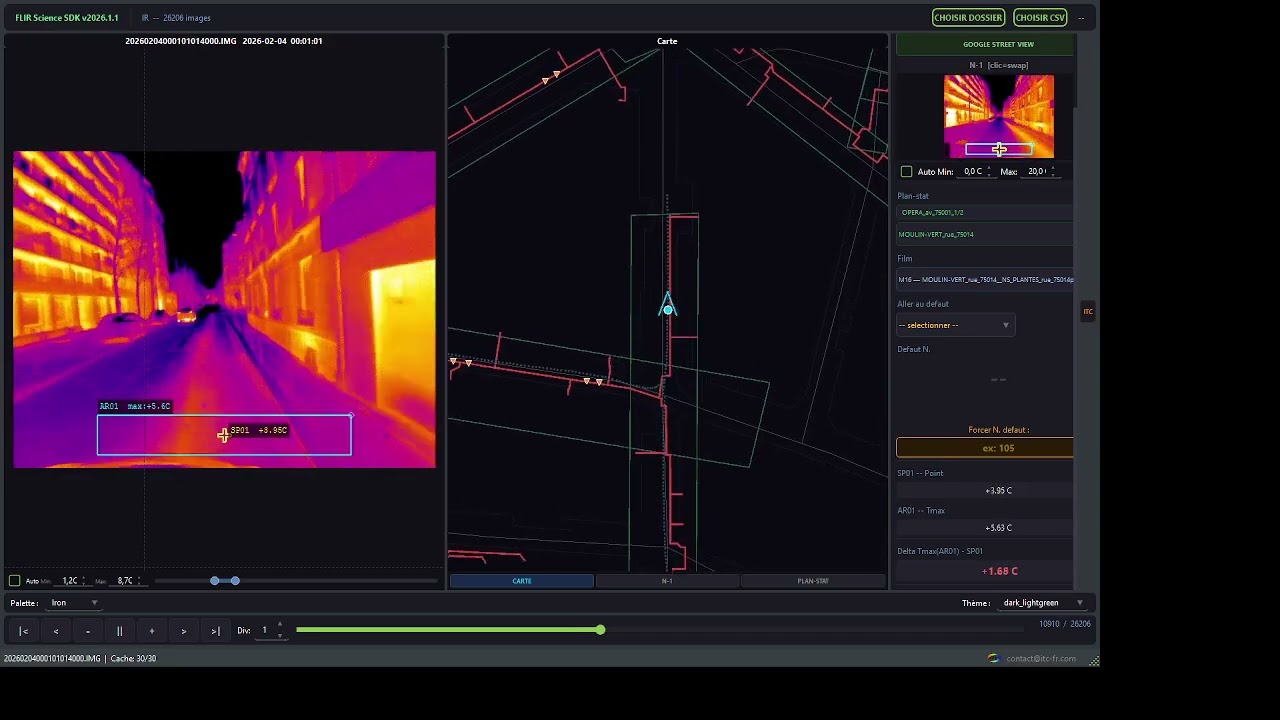Screen dimensions: 1280x720
Task: Jump to the last frame
Action: point(216,631)
